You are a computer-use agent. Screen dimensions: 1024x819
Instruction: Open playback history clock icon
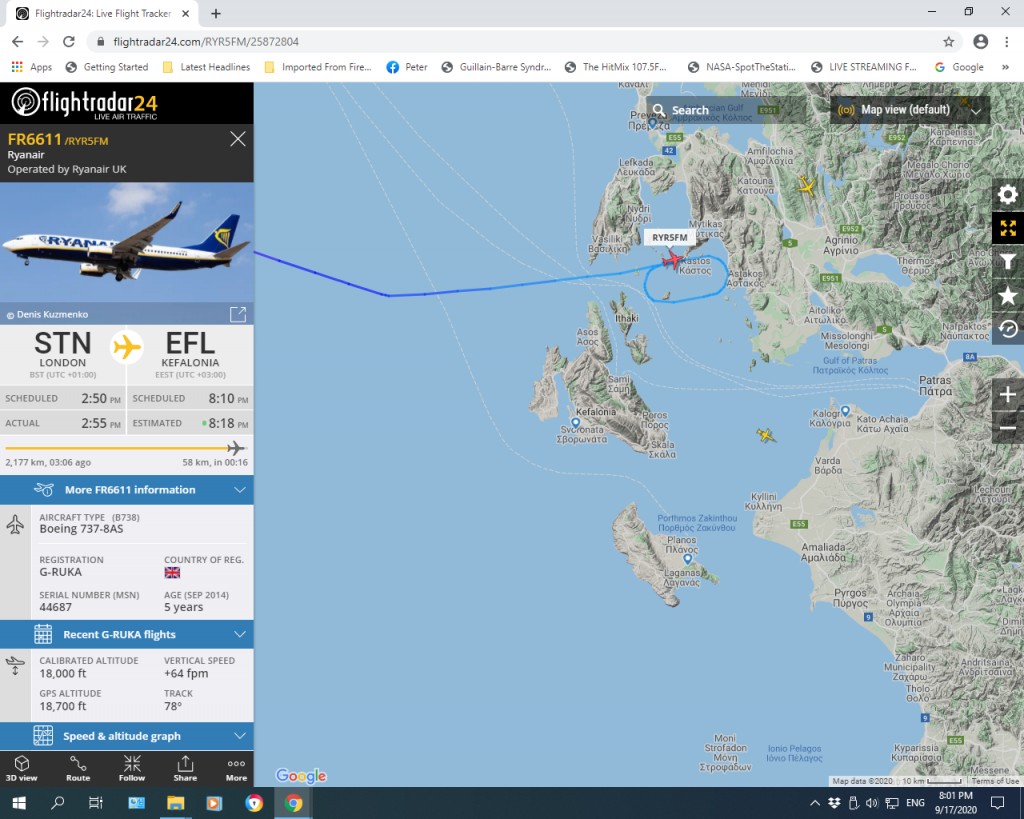1008,329
